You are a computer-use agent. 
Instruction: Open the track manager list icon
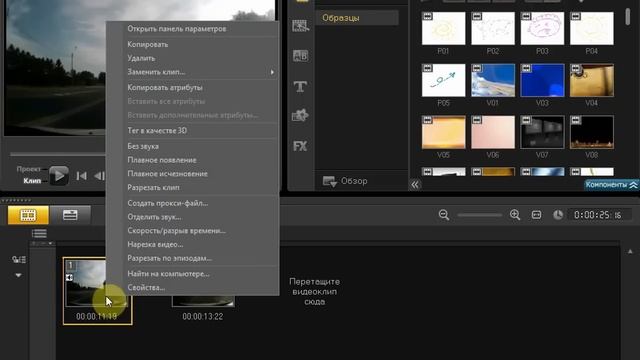tap(39, 233)
